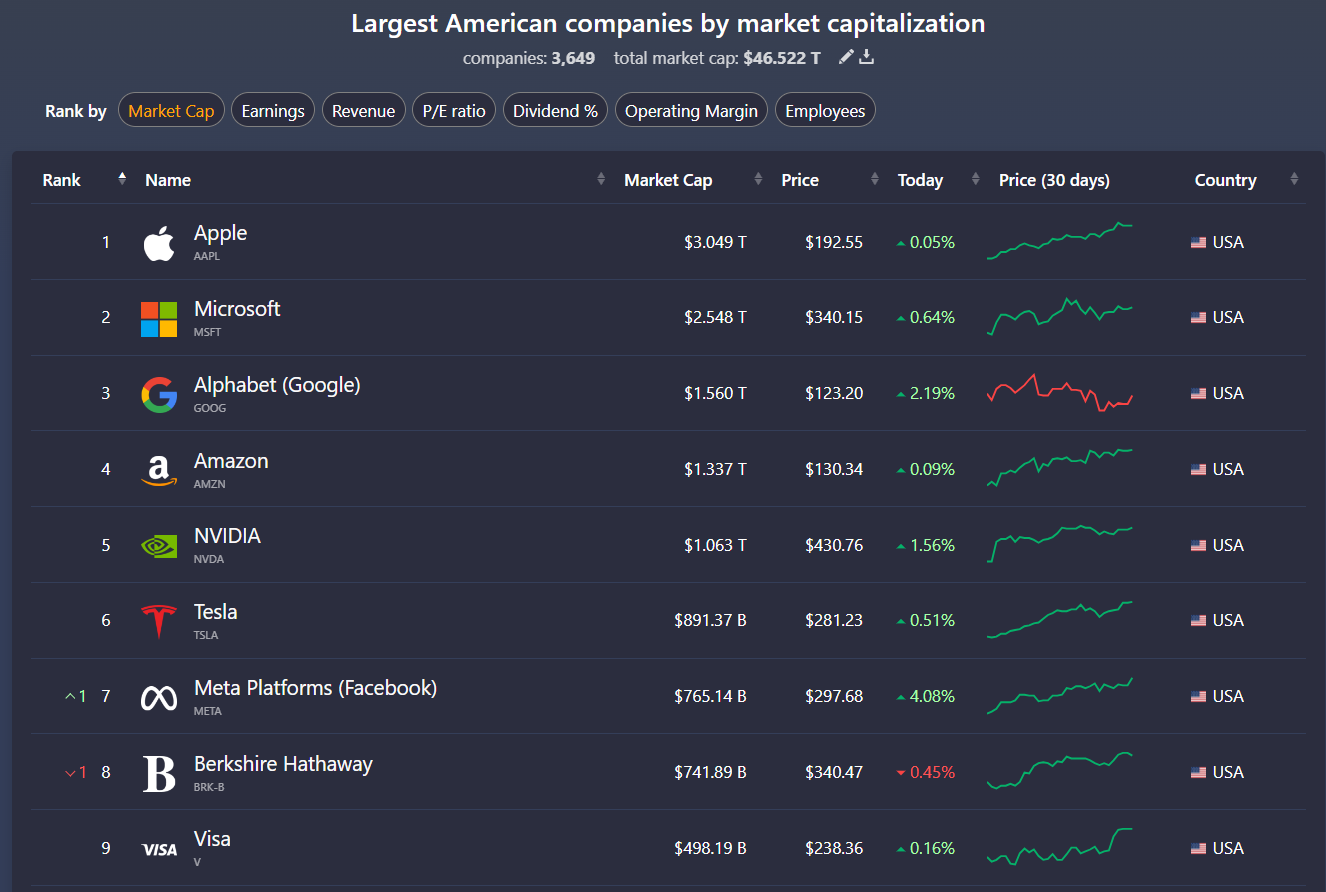Open the Amazon company link
This screenshot has width=1326, height=892.
point(231,461)
